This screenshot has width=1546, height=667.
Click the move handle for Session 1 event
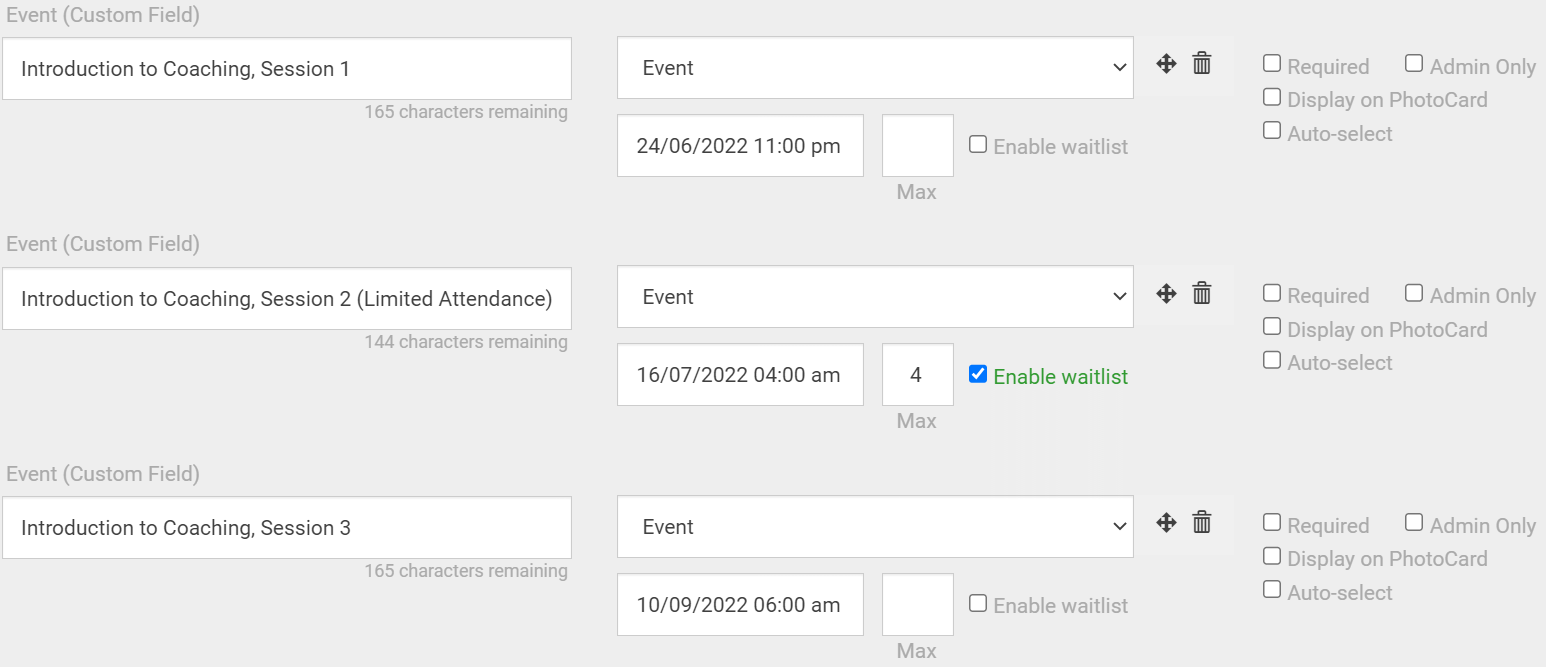pyautogui.click(x=1166, y=64)
